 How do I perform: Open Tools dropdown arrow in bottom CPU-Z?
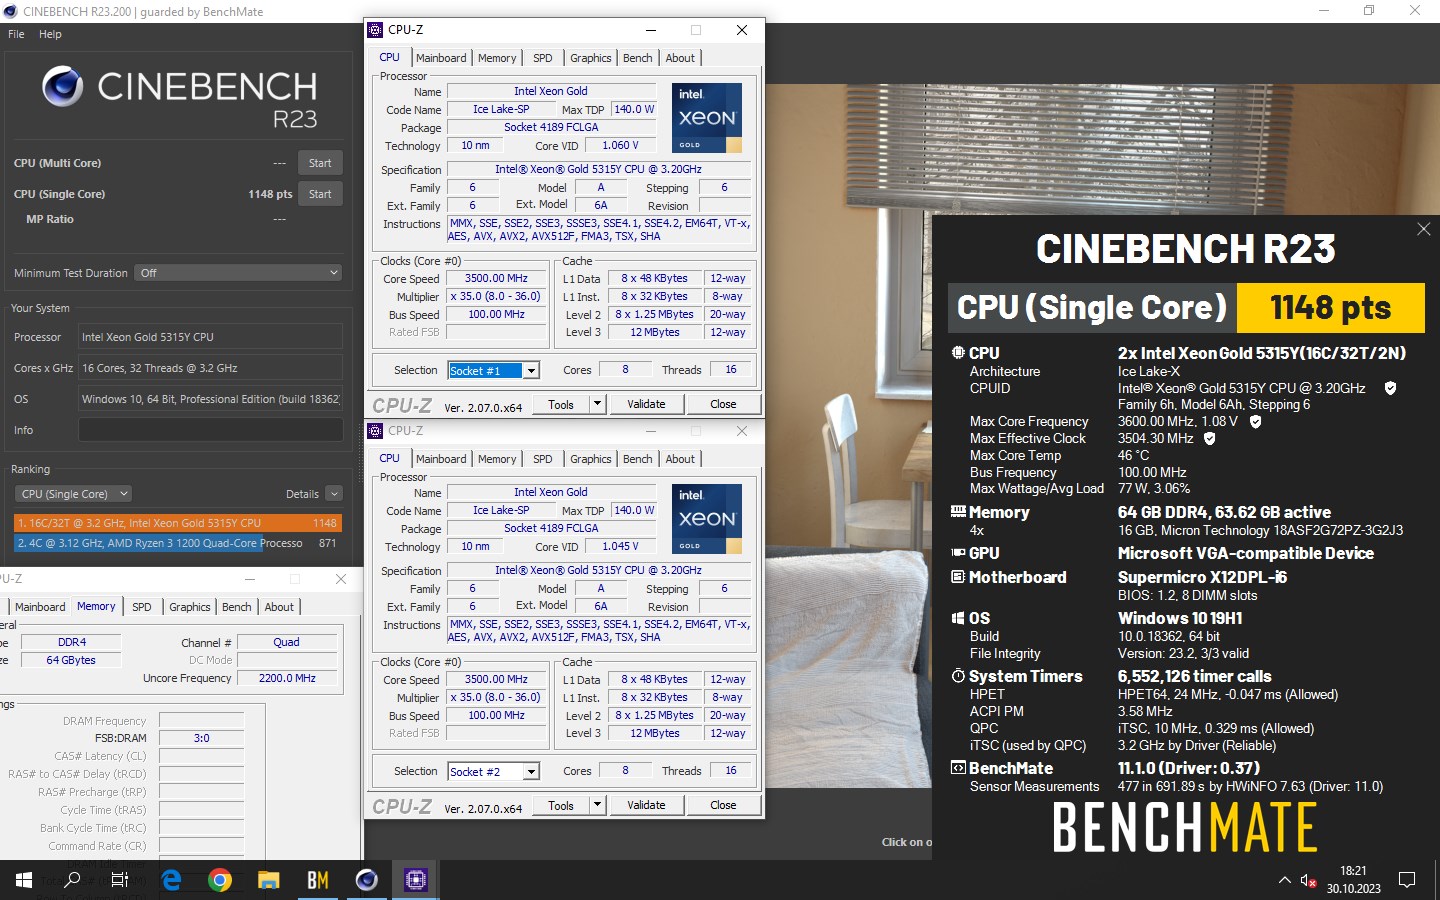coord(597,805)
